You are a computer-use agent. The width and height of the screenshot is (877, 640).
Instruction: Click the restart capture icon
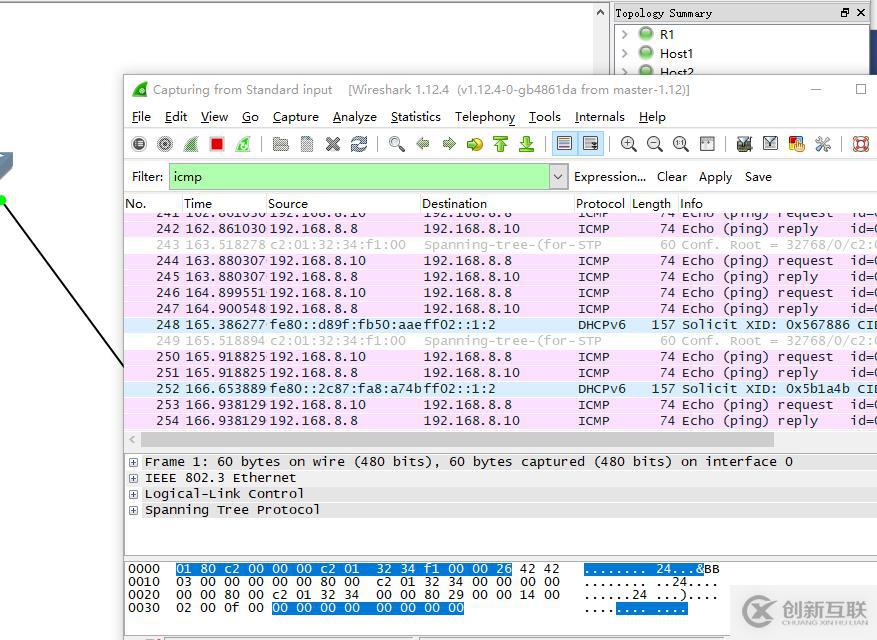(x=243, y=144)
